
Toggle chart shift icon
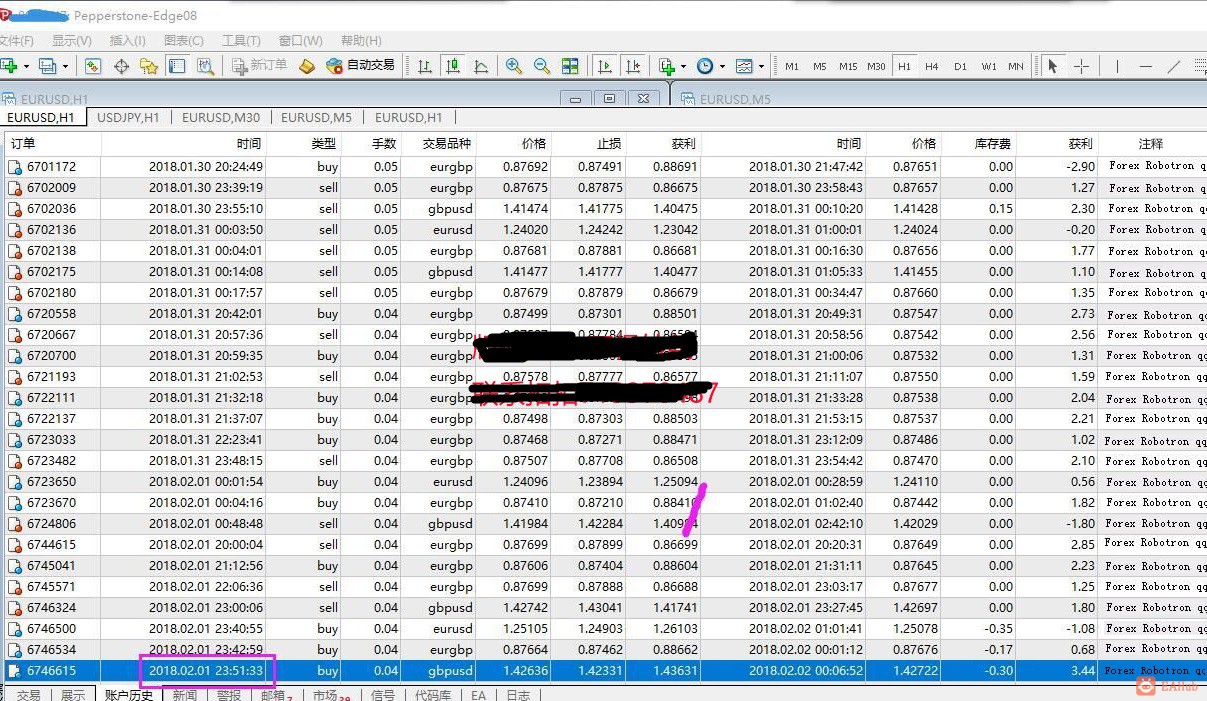pyautogui.click(x=633, y=66)
